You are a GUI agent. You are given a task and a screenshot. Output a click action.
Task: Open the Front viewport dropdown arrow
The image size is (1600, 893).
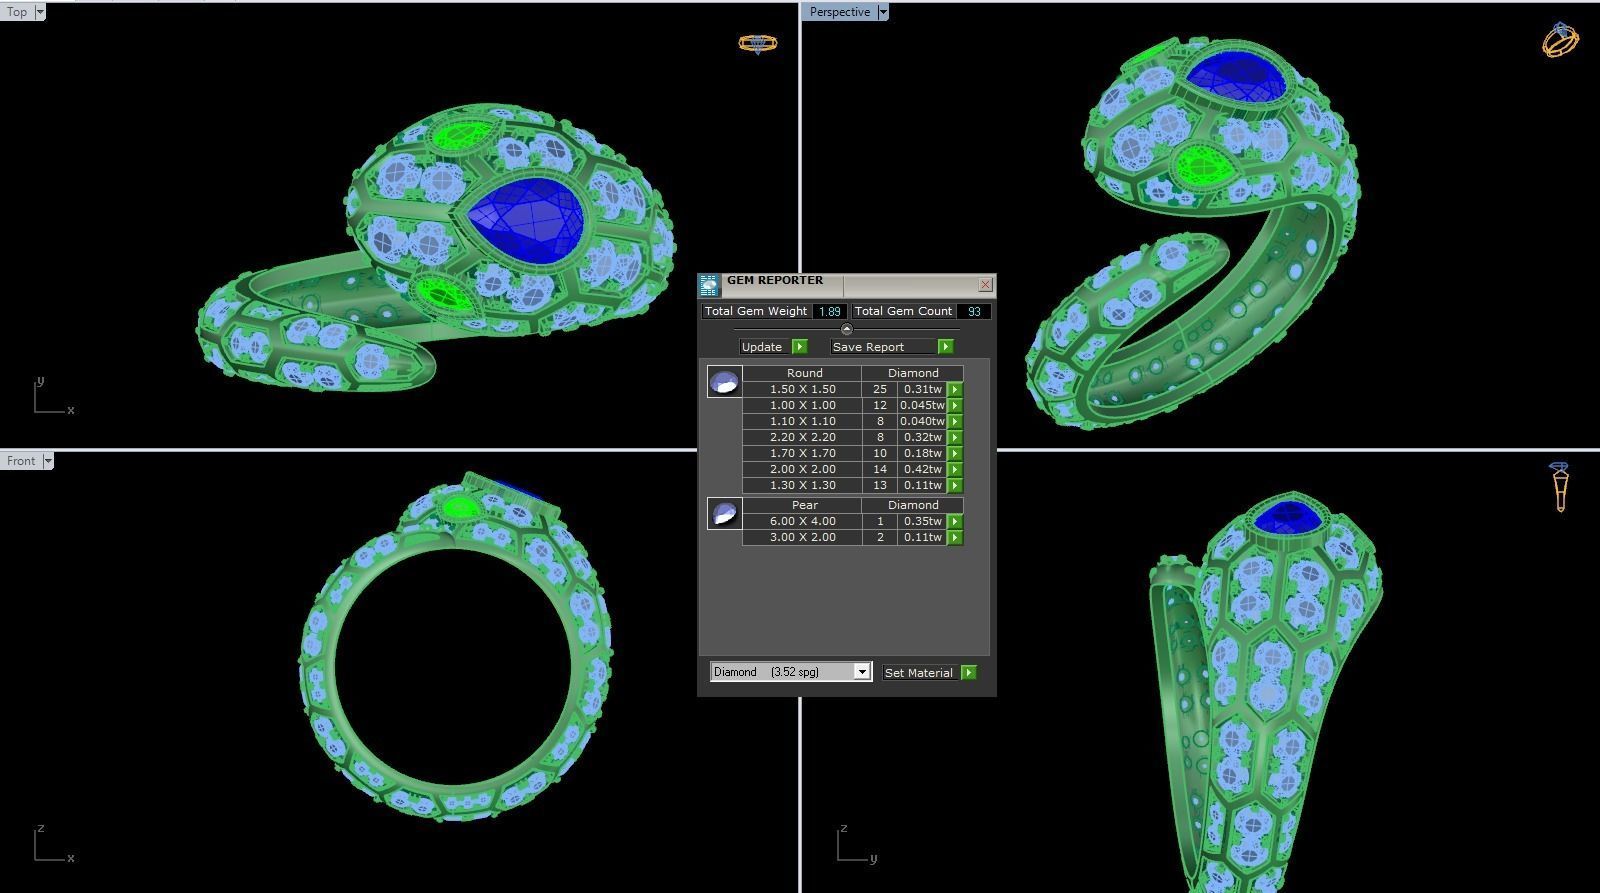(x=47, y=460)
